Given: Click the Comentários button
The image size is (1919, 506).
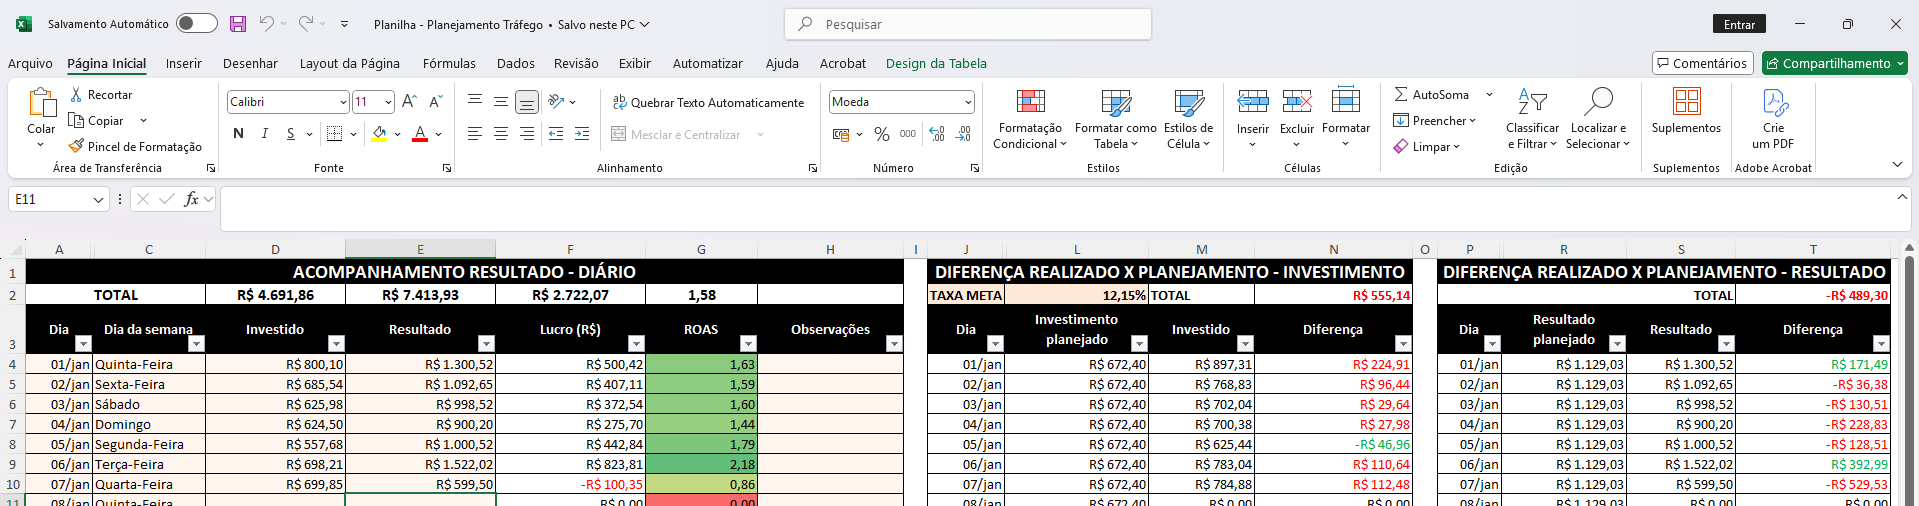Looking at the screenshot, I should tap(1702, 63).
